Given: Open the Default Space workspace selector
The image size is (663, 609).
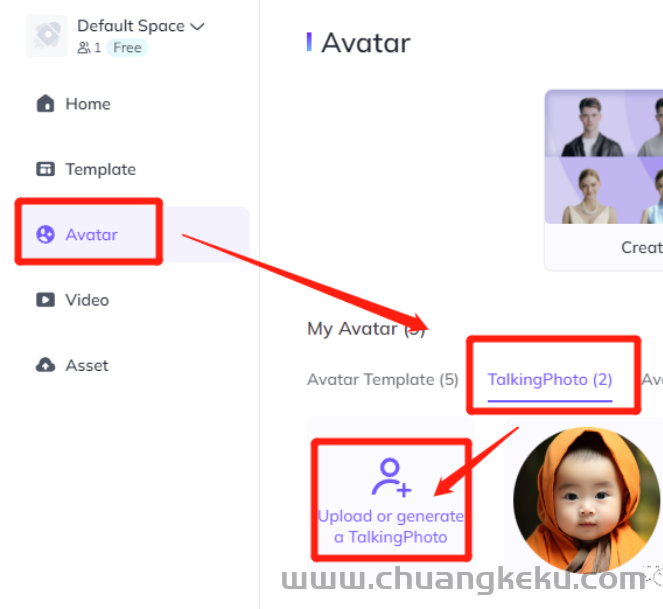Looking at the screenshot, I should [141, 26].
